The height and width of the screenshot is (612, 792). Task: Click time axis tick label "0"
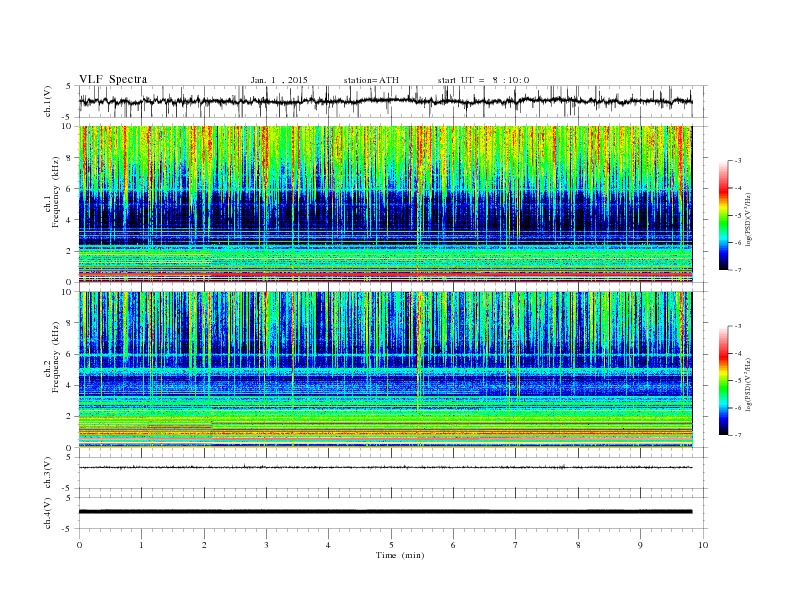[x=79, y=545]
